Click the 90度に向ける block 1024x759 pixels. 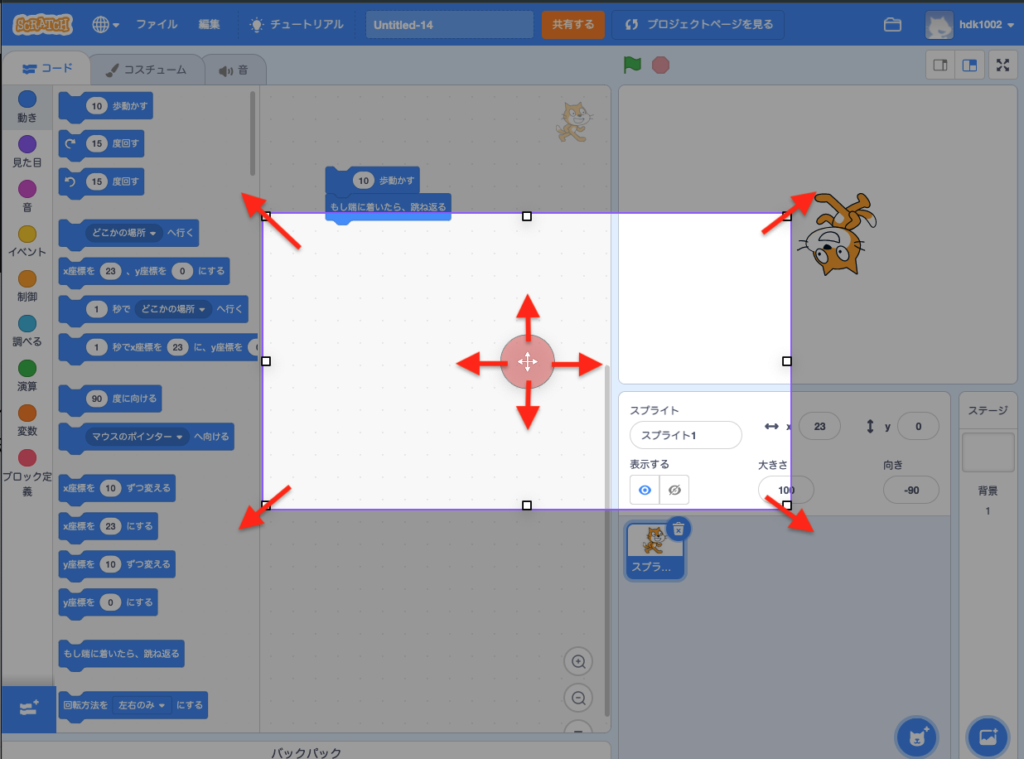(110, 399)
